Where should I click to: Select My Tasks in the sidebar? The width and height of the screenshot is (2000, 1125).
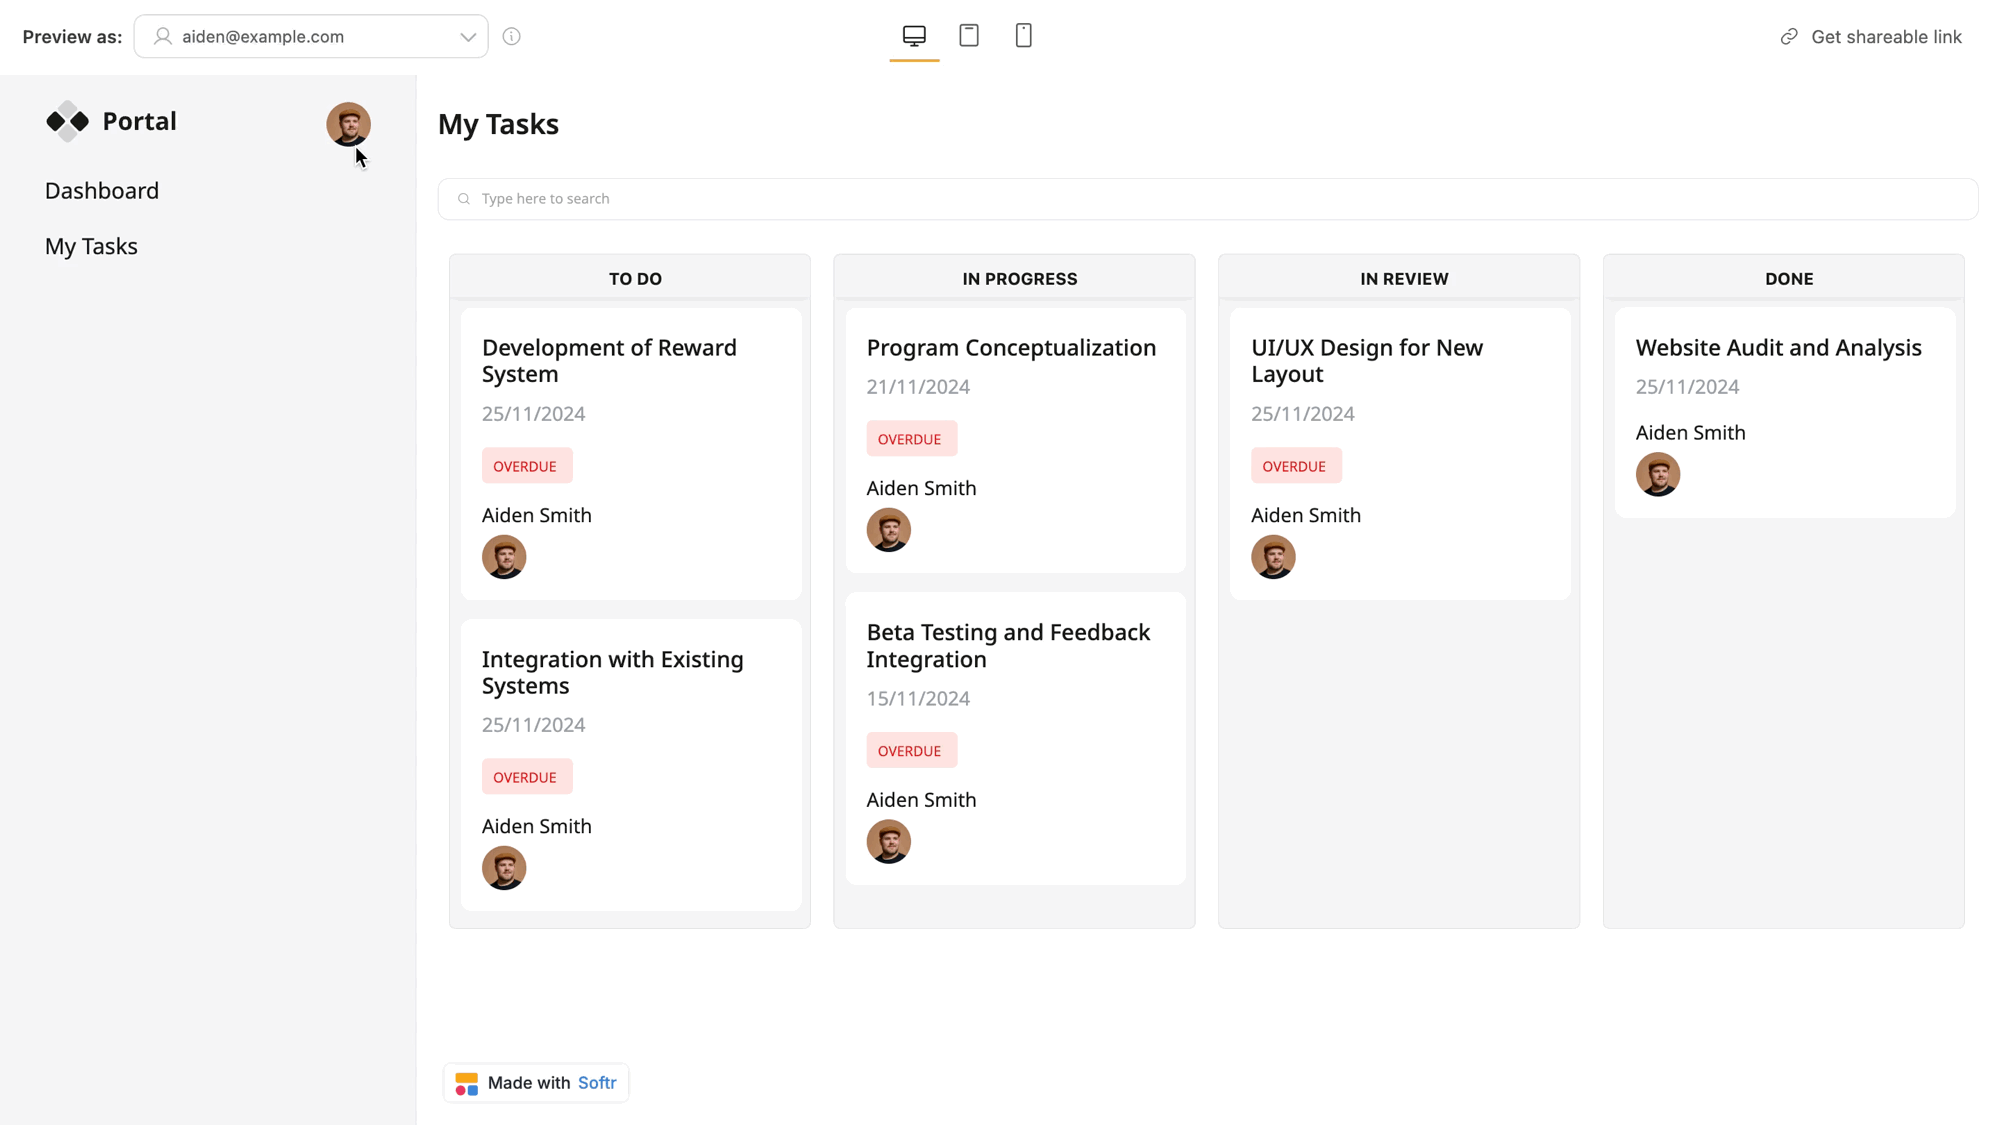point(91,246)
